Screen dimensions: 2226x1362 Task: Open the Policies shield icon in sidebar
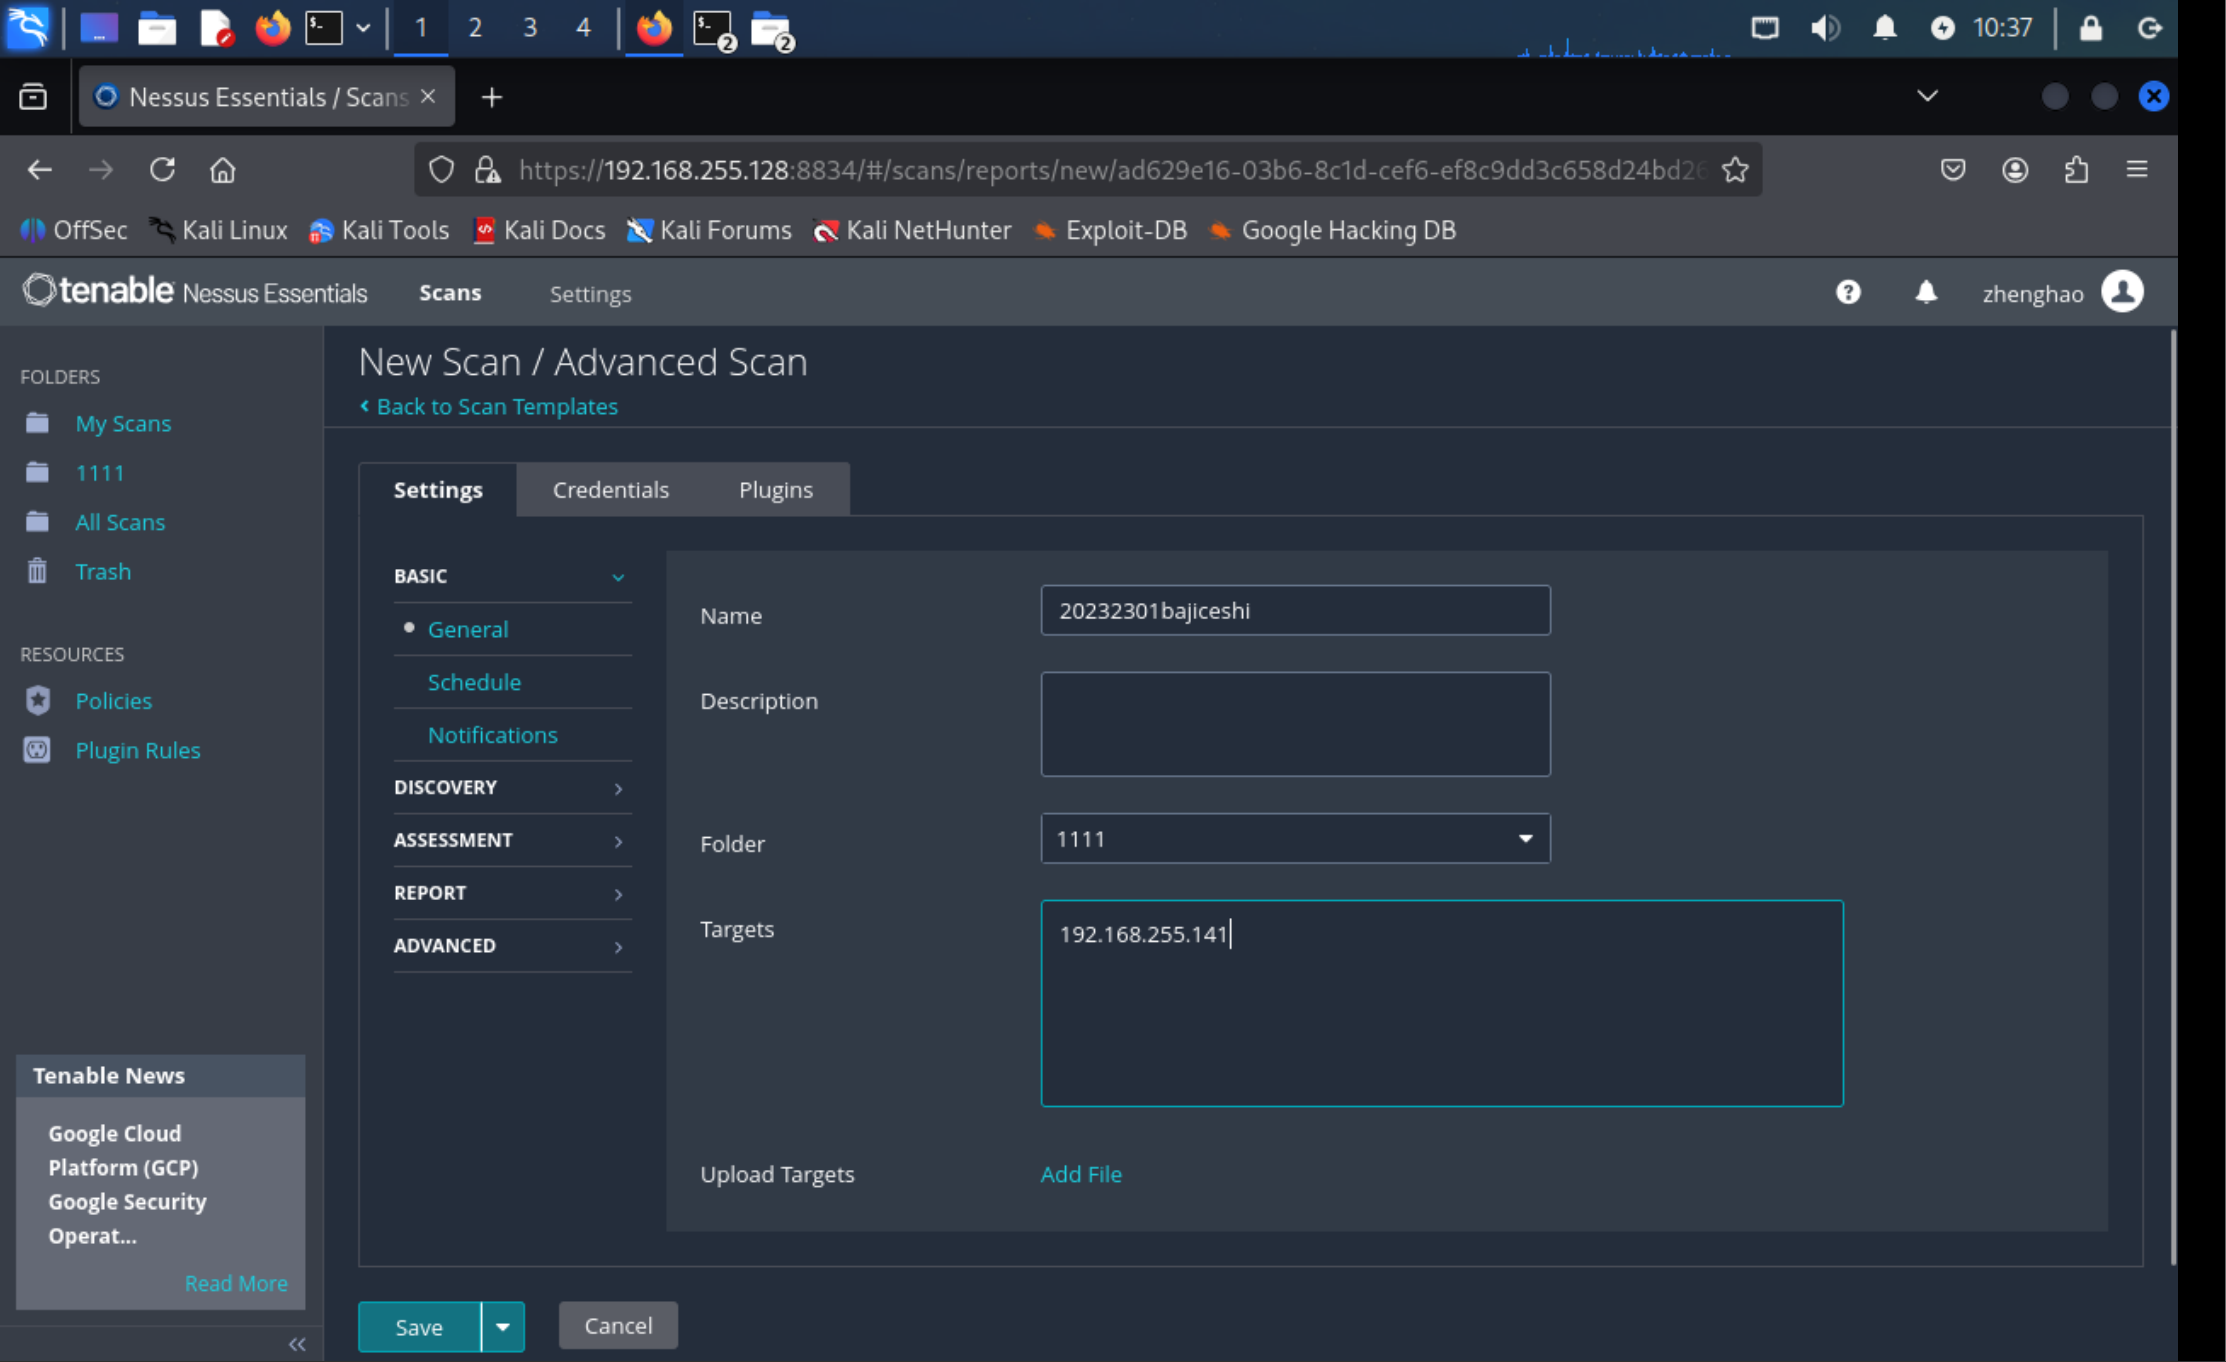click(x=38, y=700)
